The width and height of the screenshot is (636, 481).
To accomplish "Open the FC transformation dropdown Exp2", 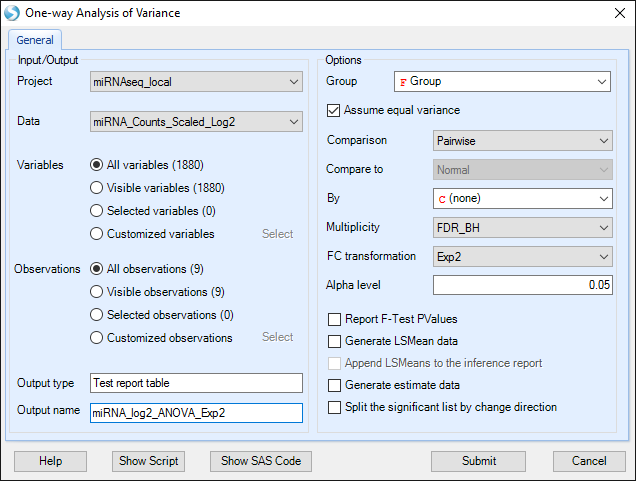I will [x=522, y=256].
